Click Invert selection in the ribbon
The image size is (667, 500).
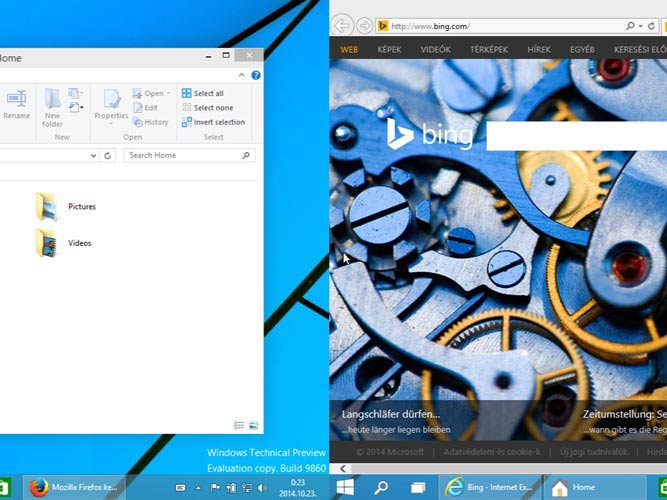[x=214, y=122]
